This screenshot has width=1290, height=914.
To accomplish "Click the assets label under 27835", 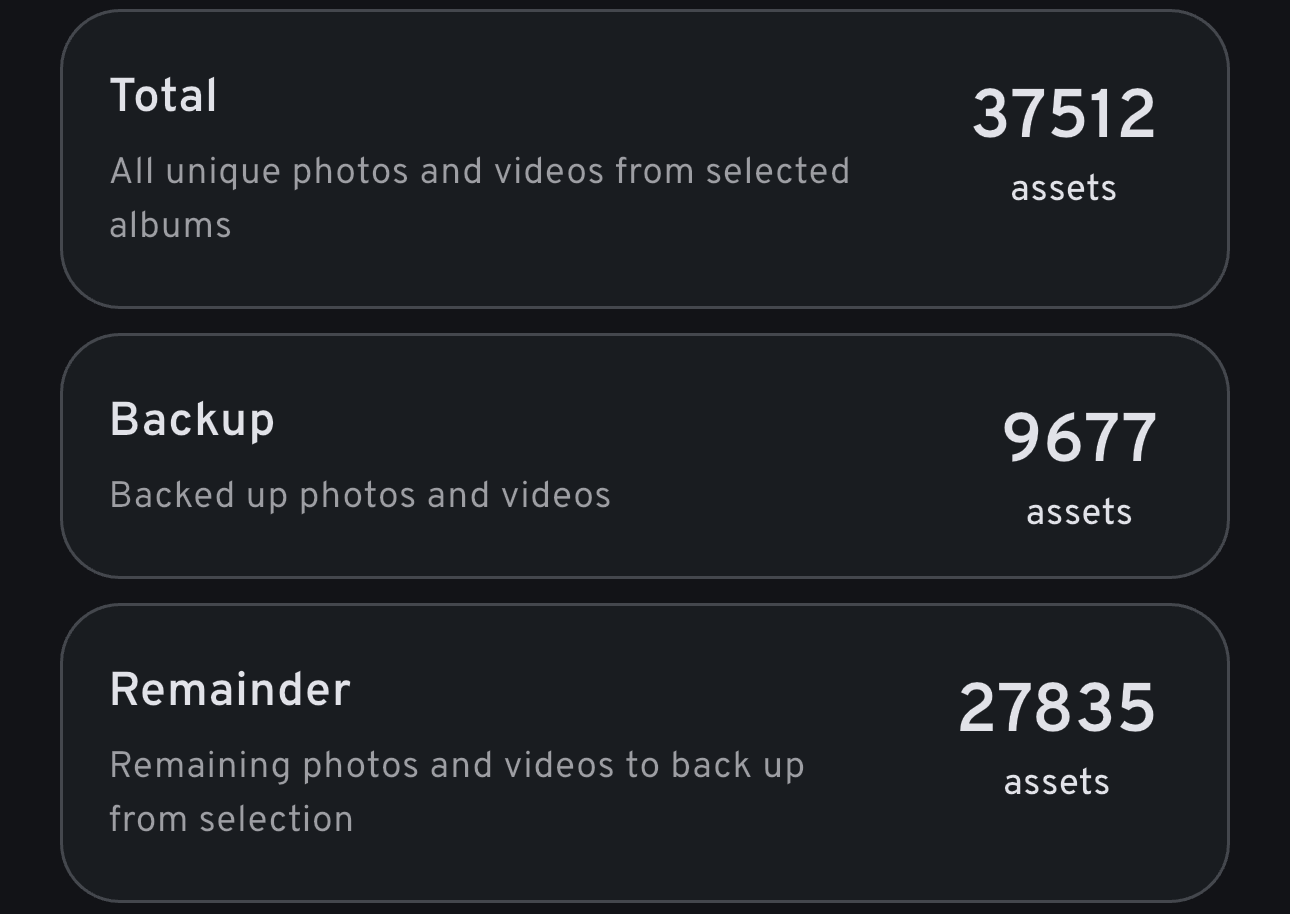I will pos(1057,782).
